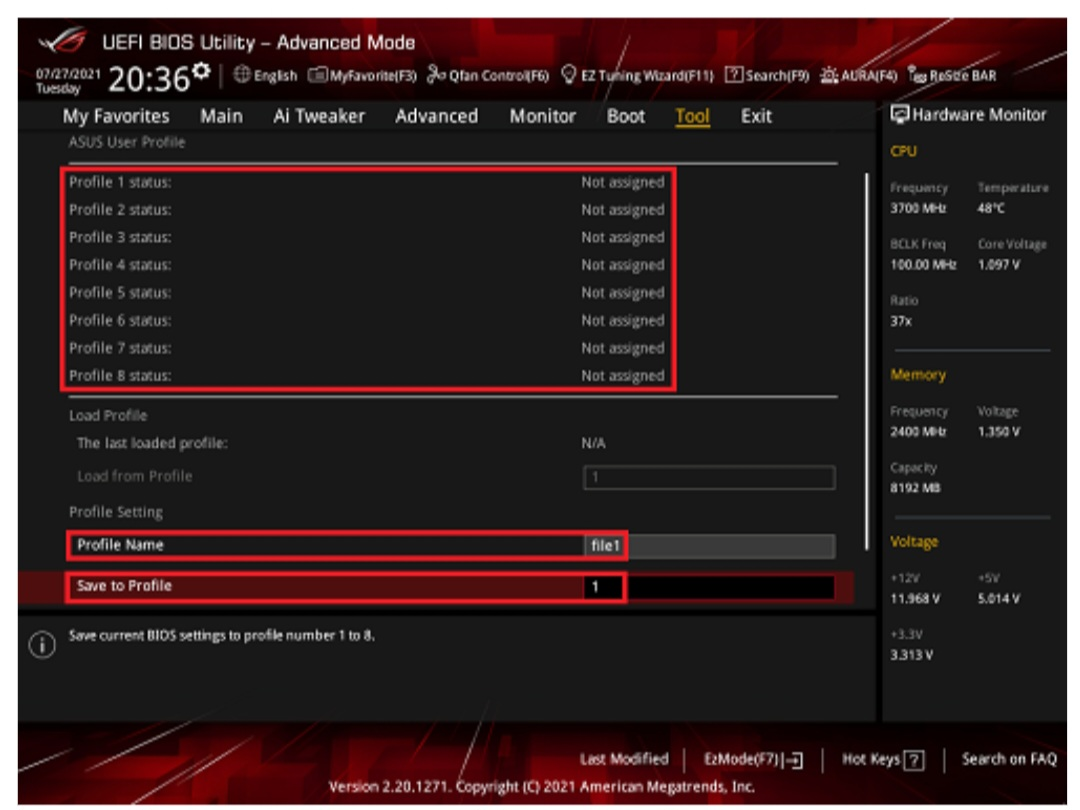This screenshot has width=1080, height=810.
Task: Open the Hot Keys question mark icon
Action: pos(913,760)
